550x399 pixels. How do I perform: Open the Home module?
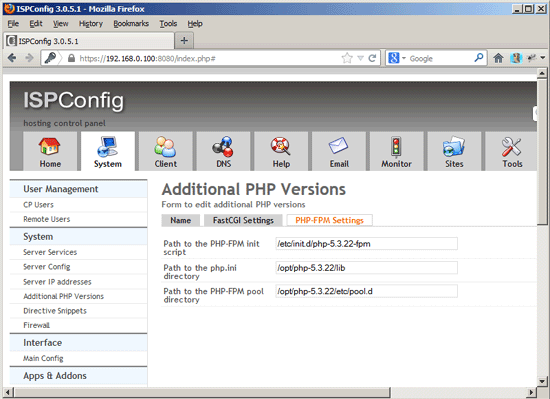50,152
